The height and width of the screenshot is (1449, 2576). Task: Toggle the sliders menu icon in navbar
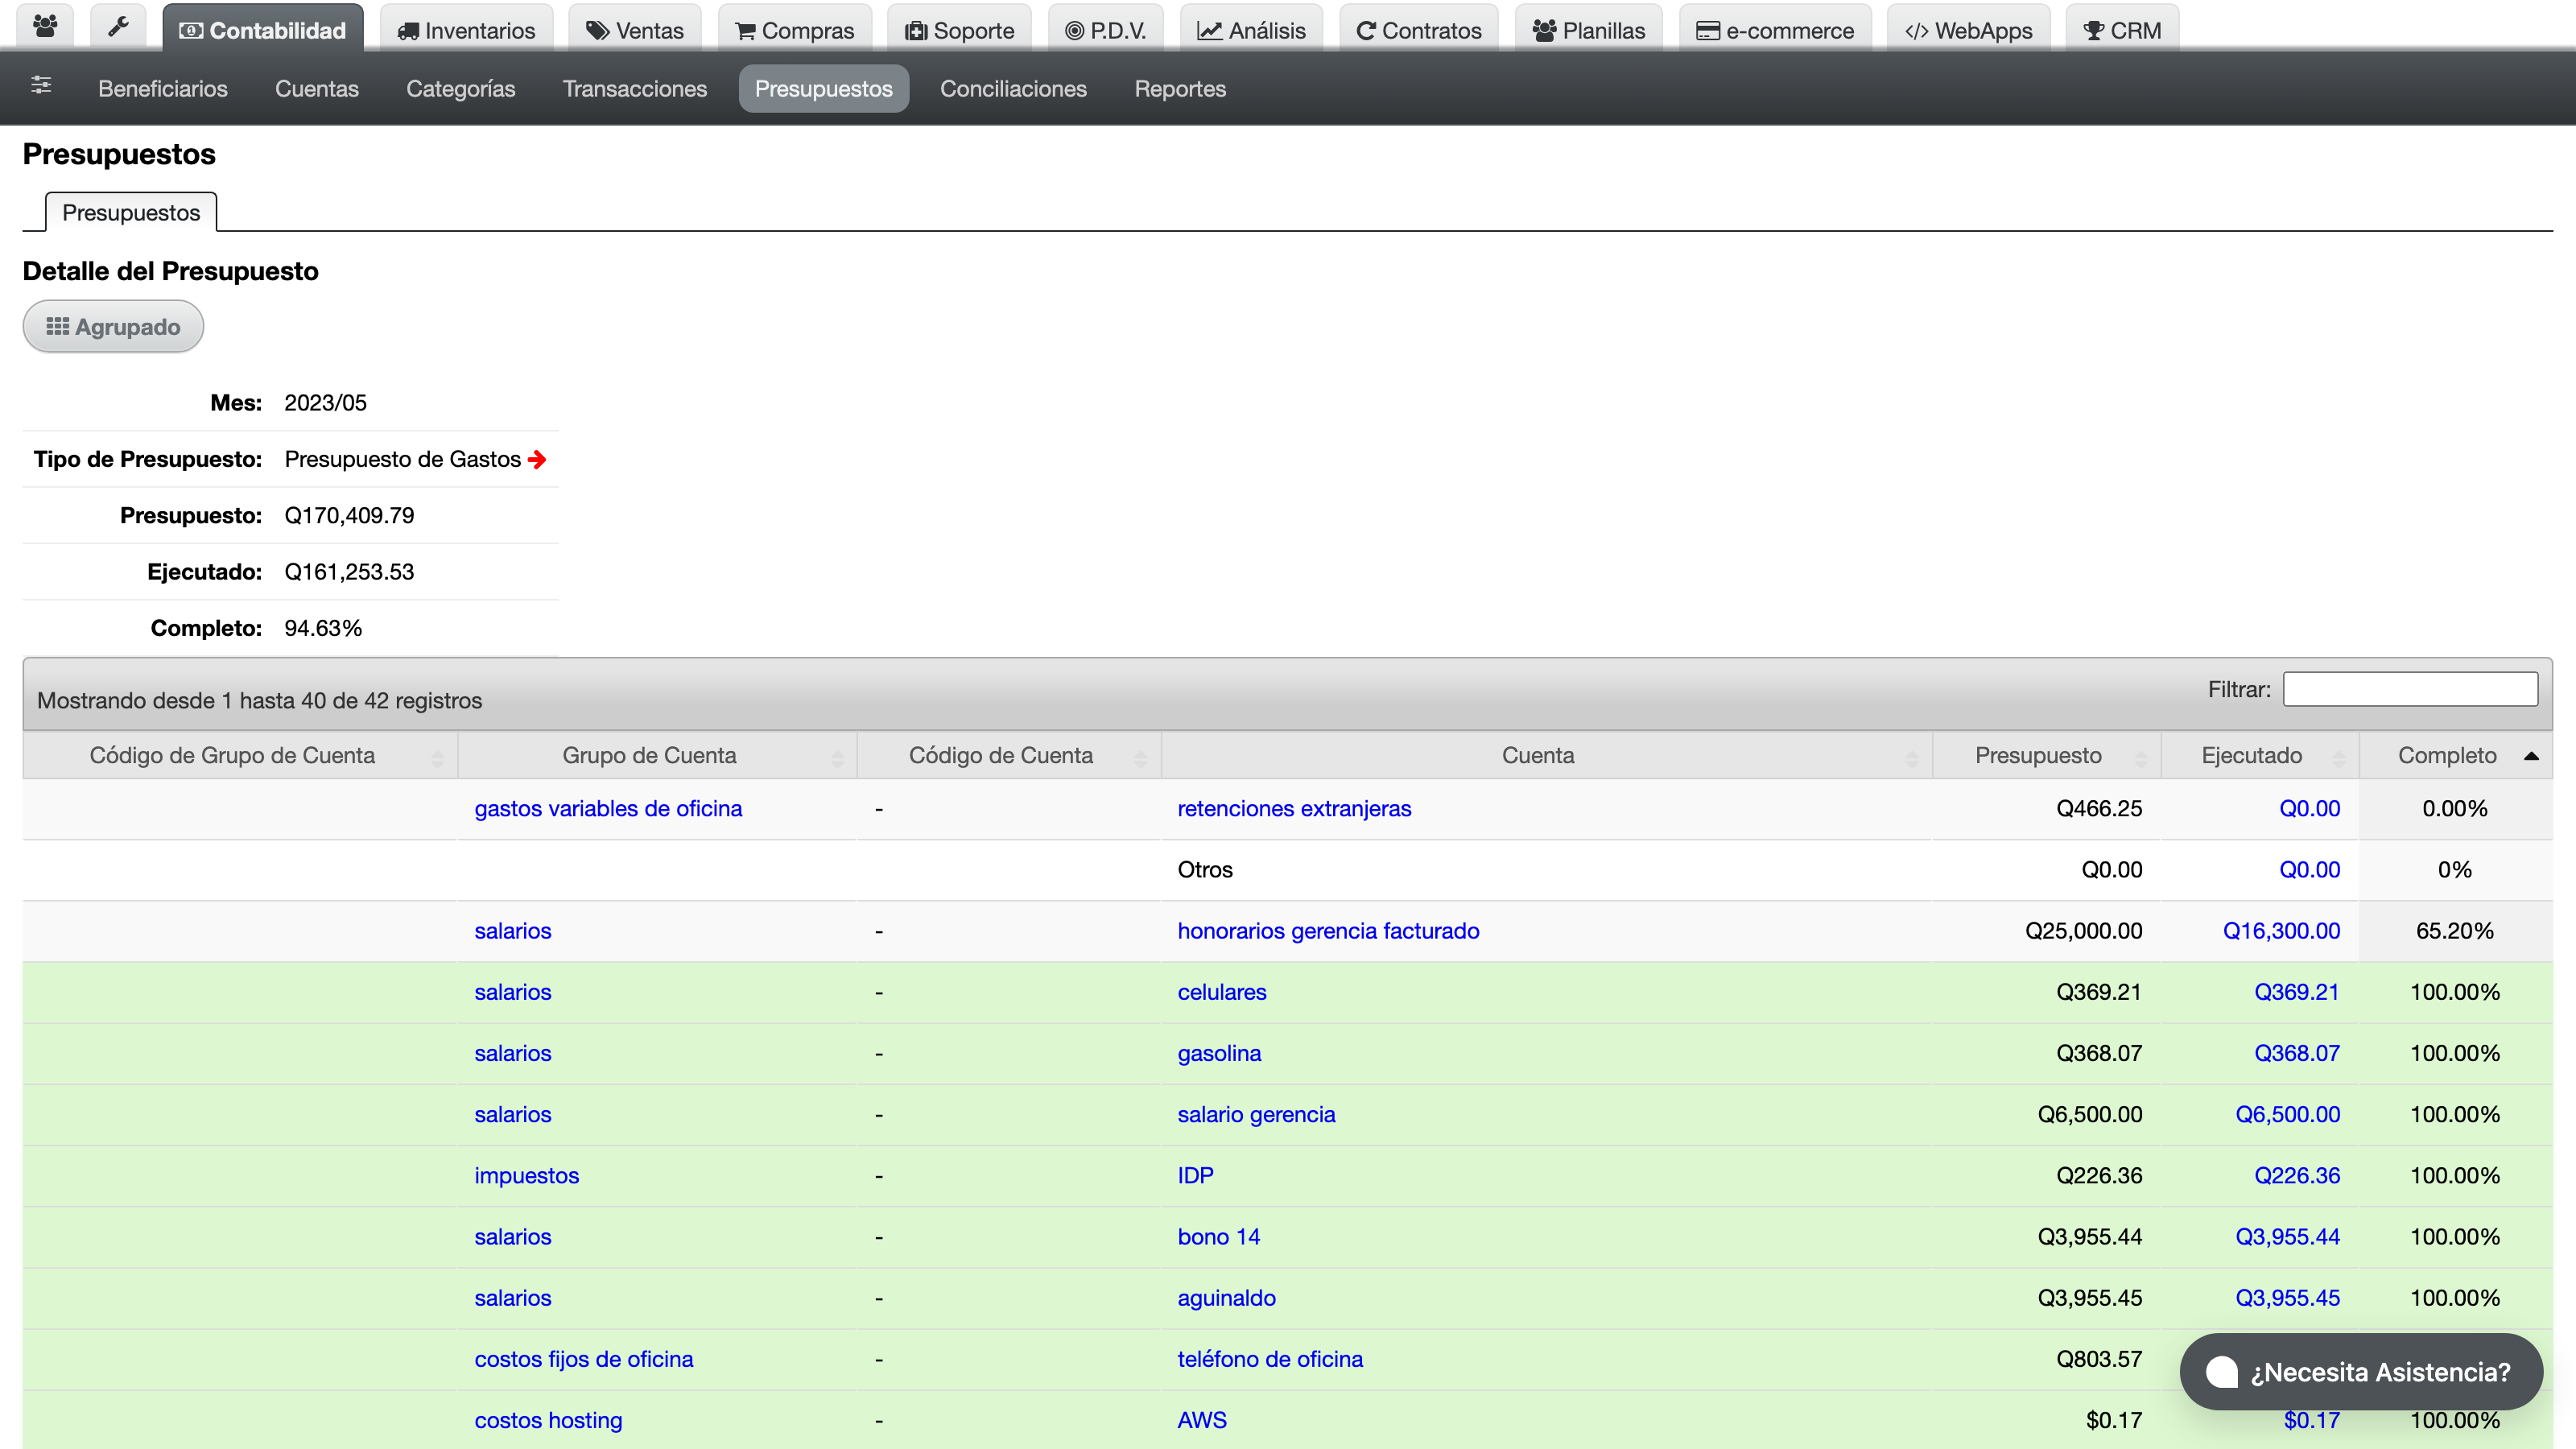coord(41,85)
